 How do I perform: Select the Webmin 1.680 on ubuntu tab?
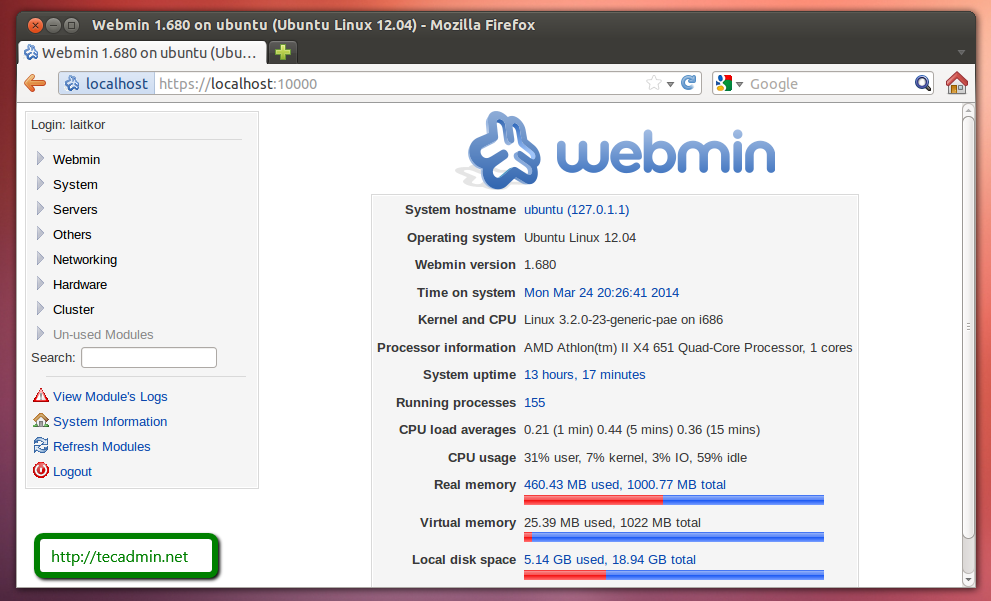[142, 52]
